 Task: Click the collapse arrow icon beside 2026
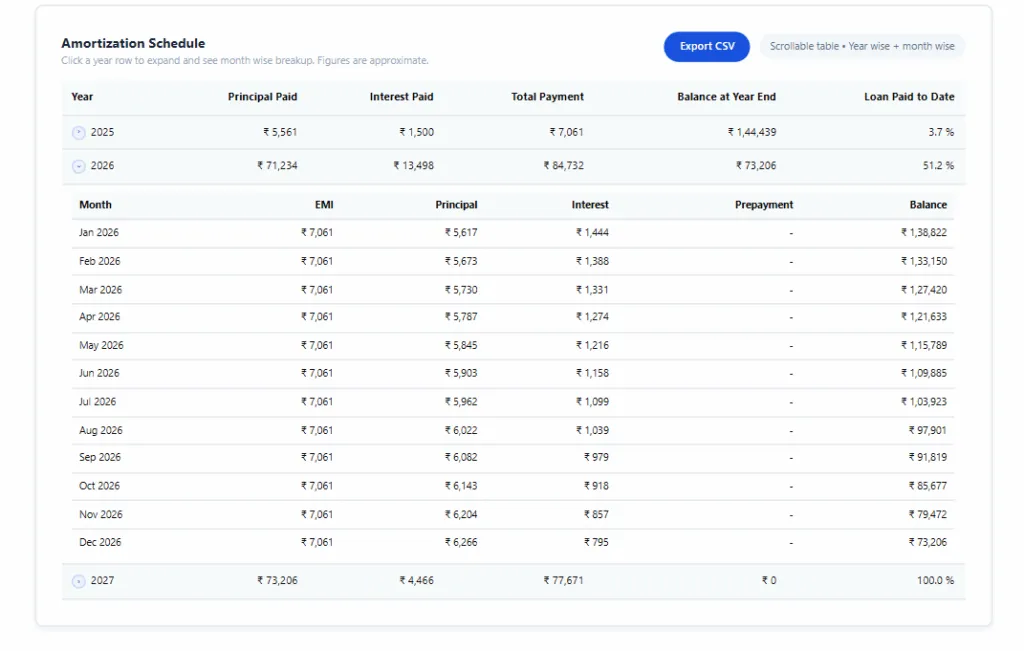pyautogui.click(x=79, y=165)
